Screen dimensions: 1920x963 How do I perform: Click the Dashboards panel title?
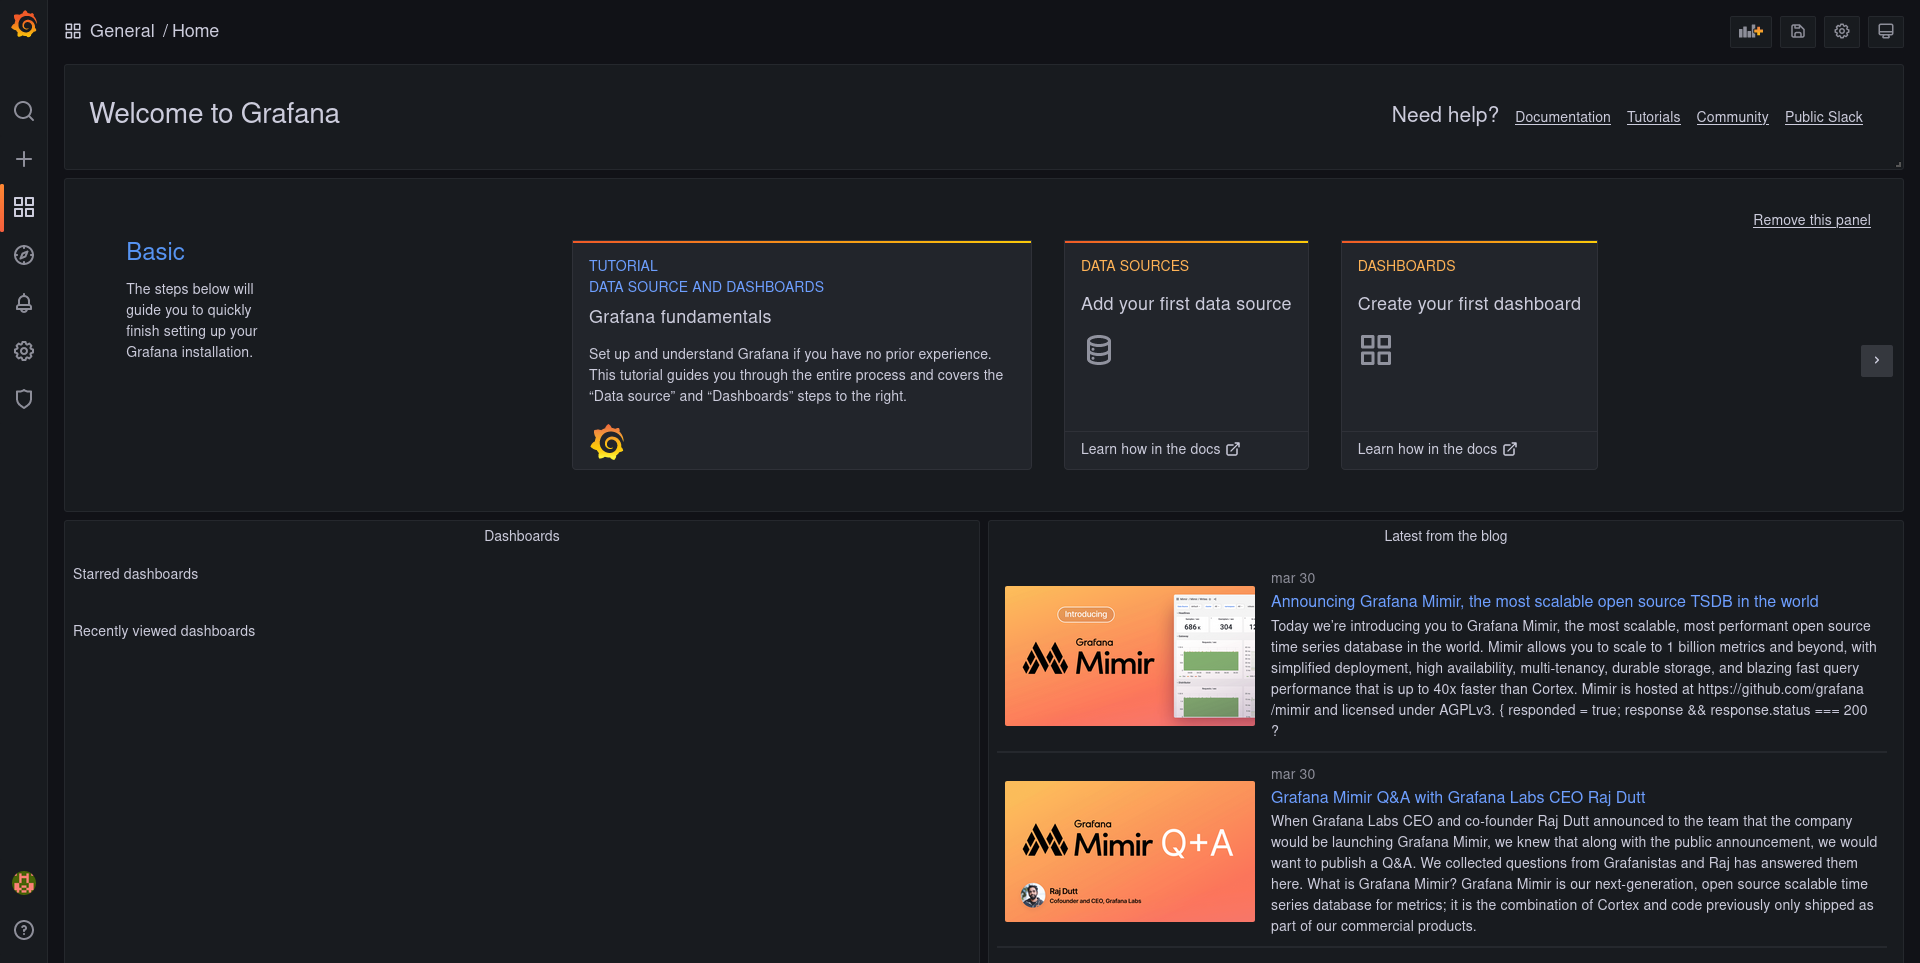coord(521,536)
